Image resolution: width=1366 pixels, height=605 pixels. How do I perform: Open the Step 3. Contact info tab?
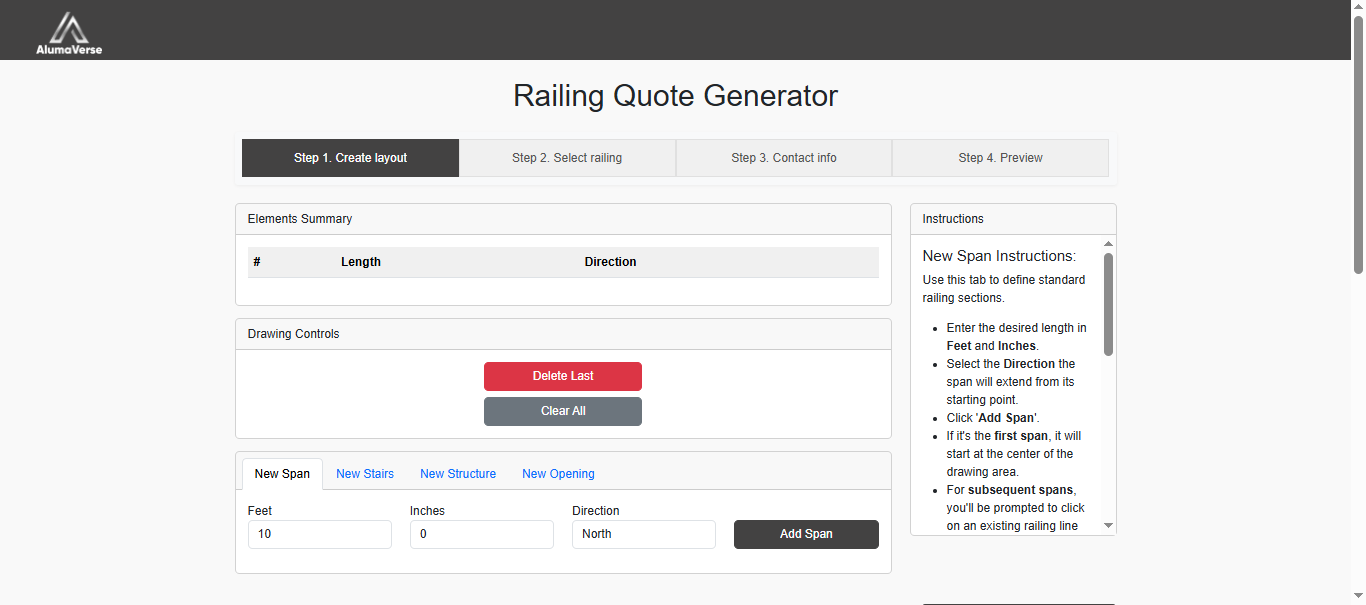[x=784, y=157]
